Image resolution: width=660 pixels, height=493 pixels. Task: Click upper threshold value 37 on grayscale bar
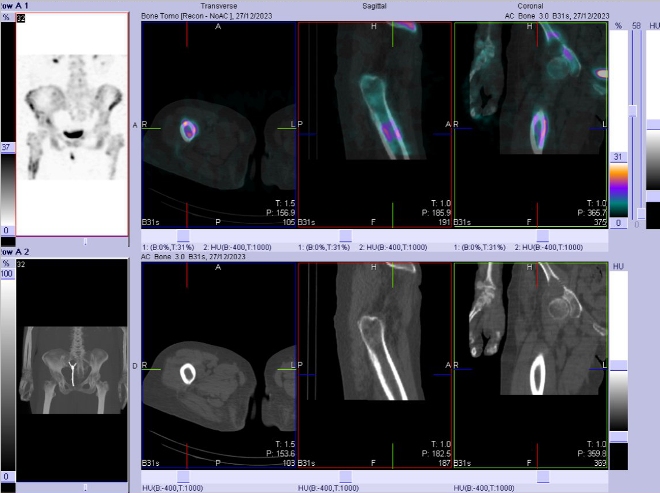click(6, 147)
